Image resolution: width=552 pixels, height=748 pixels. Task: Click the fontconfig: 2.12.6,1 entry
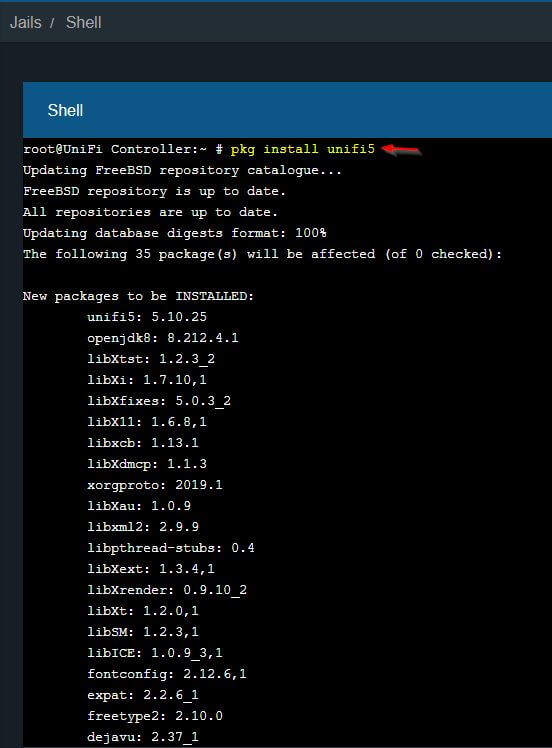167,674
